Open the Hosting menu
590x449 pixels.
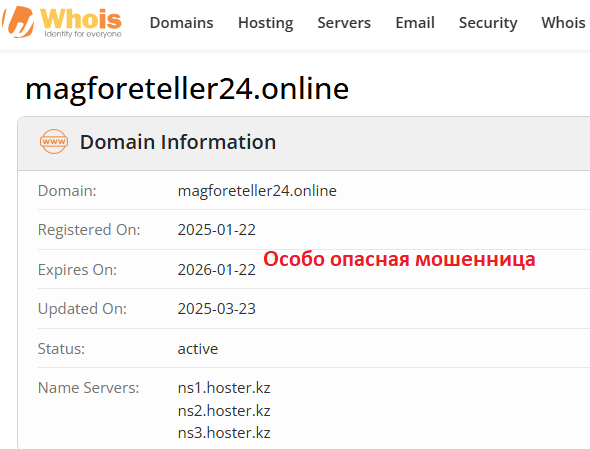tap(266, 23)
